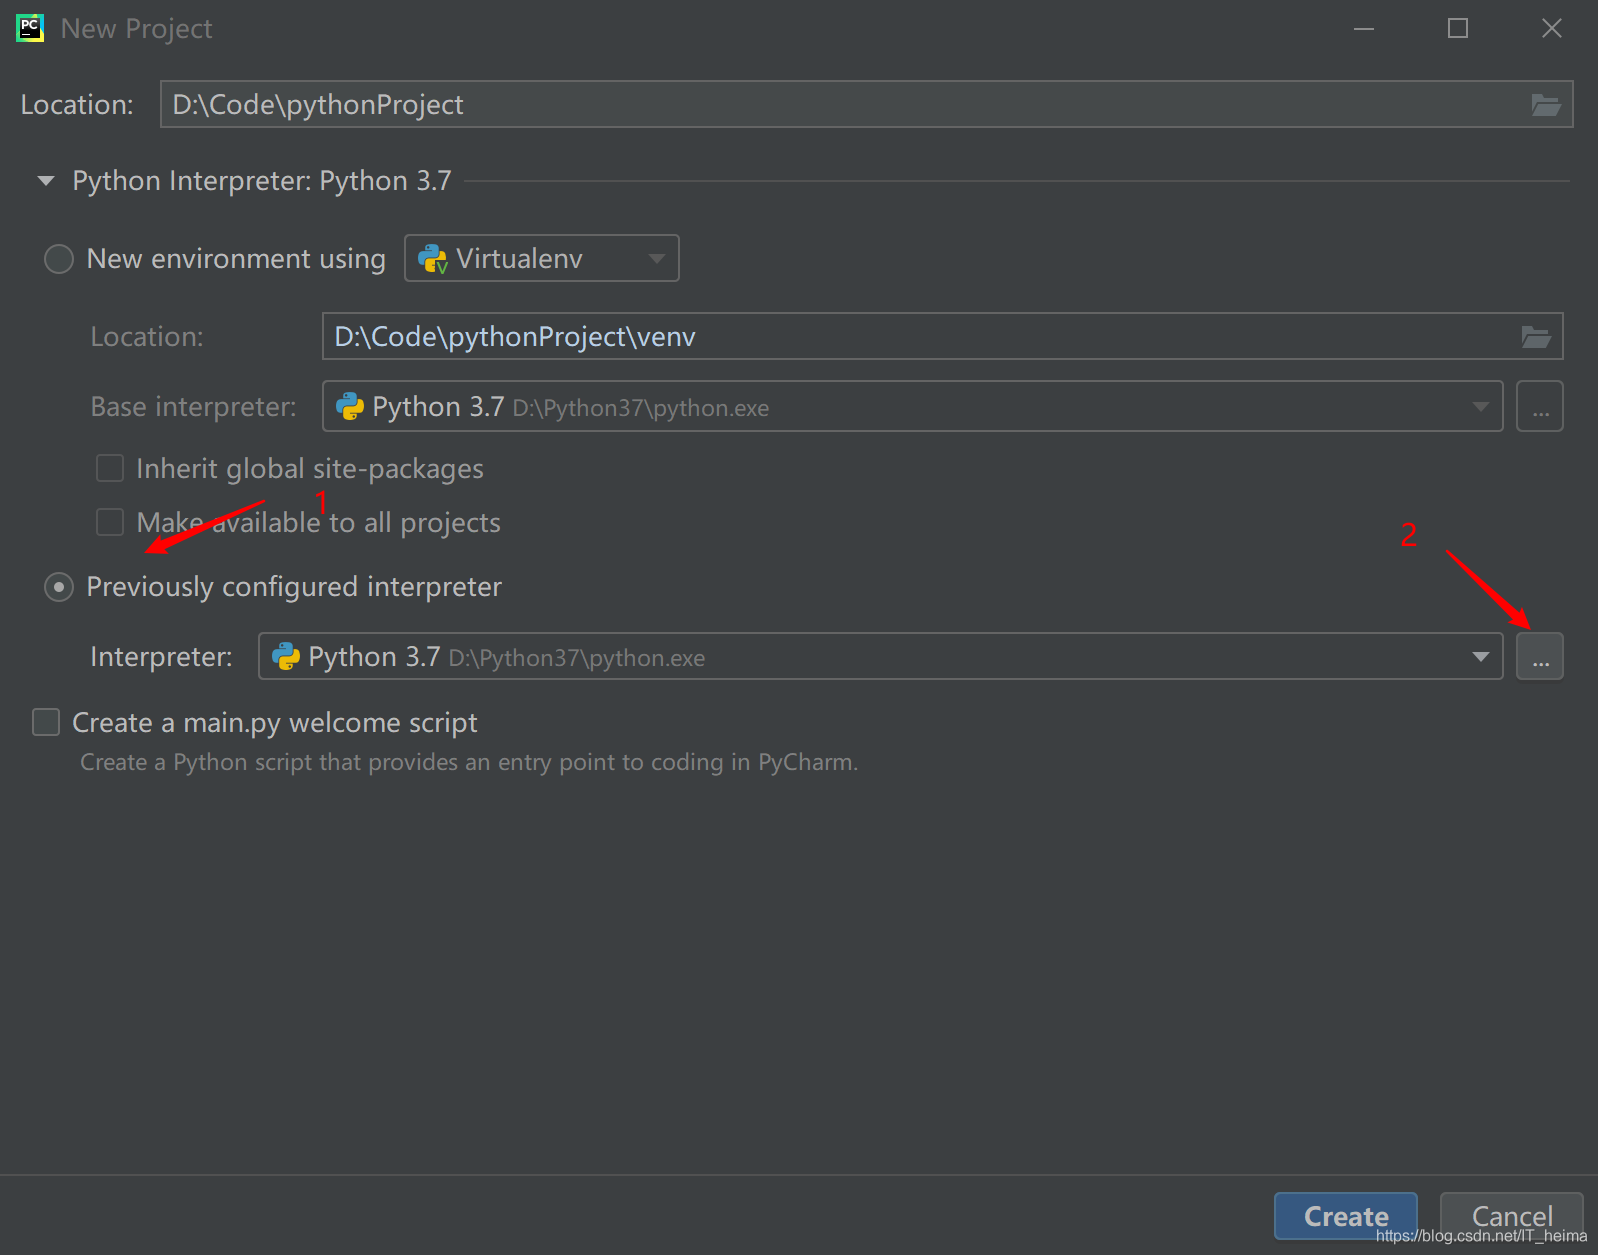Select New environment using radio button
This screenshot has height=1255, width=1598.
(x=59, y=259)
